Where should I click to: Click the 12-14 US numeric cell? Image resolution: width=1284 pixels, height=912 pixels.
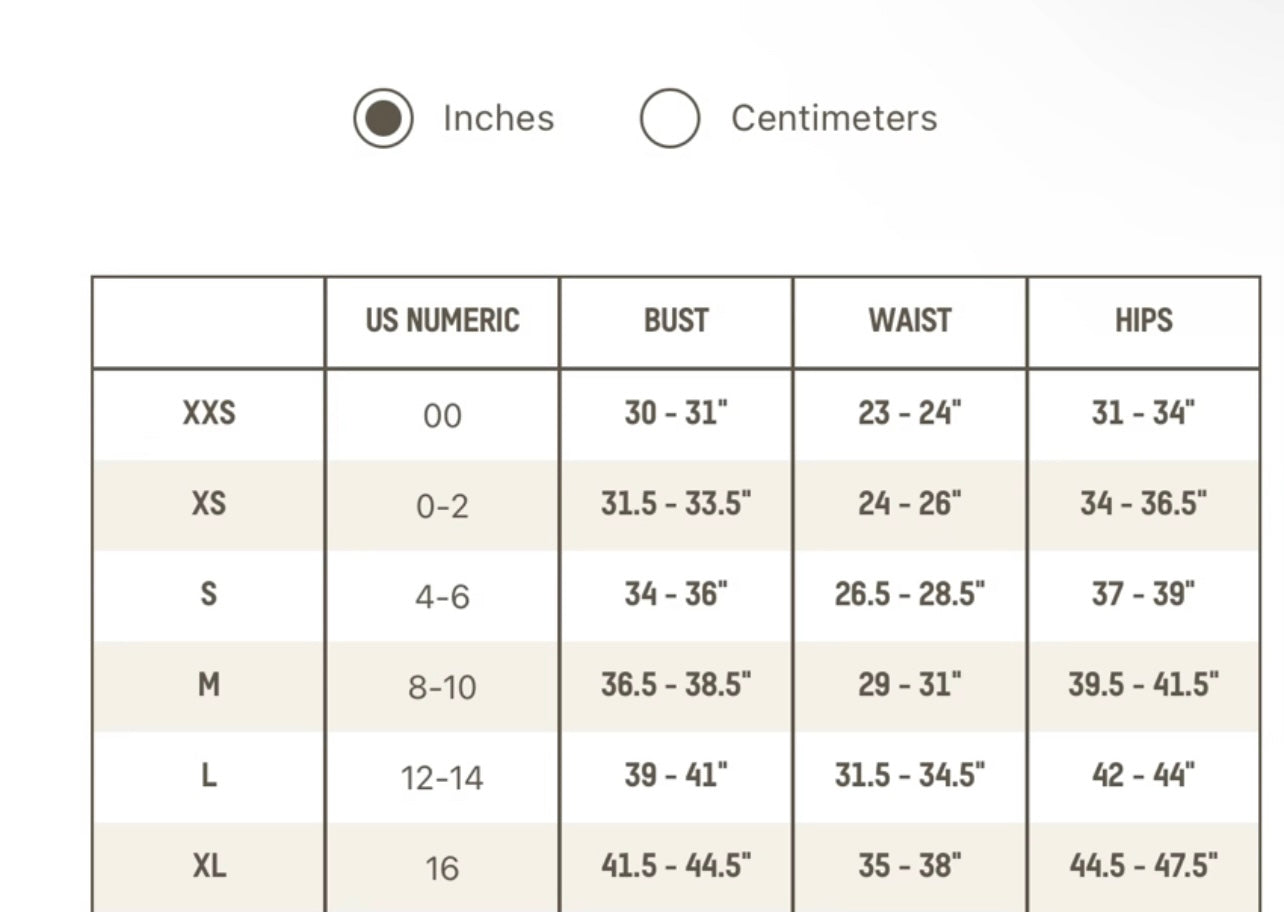tap(442, 778)
